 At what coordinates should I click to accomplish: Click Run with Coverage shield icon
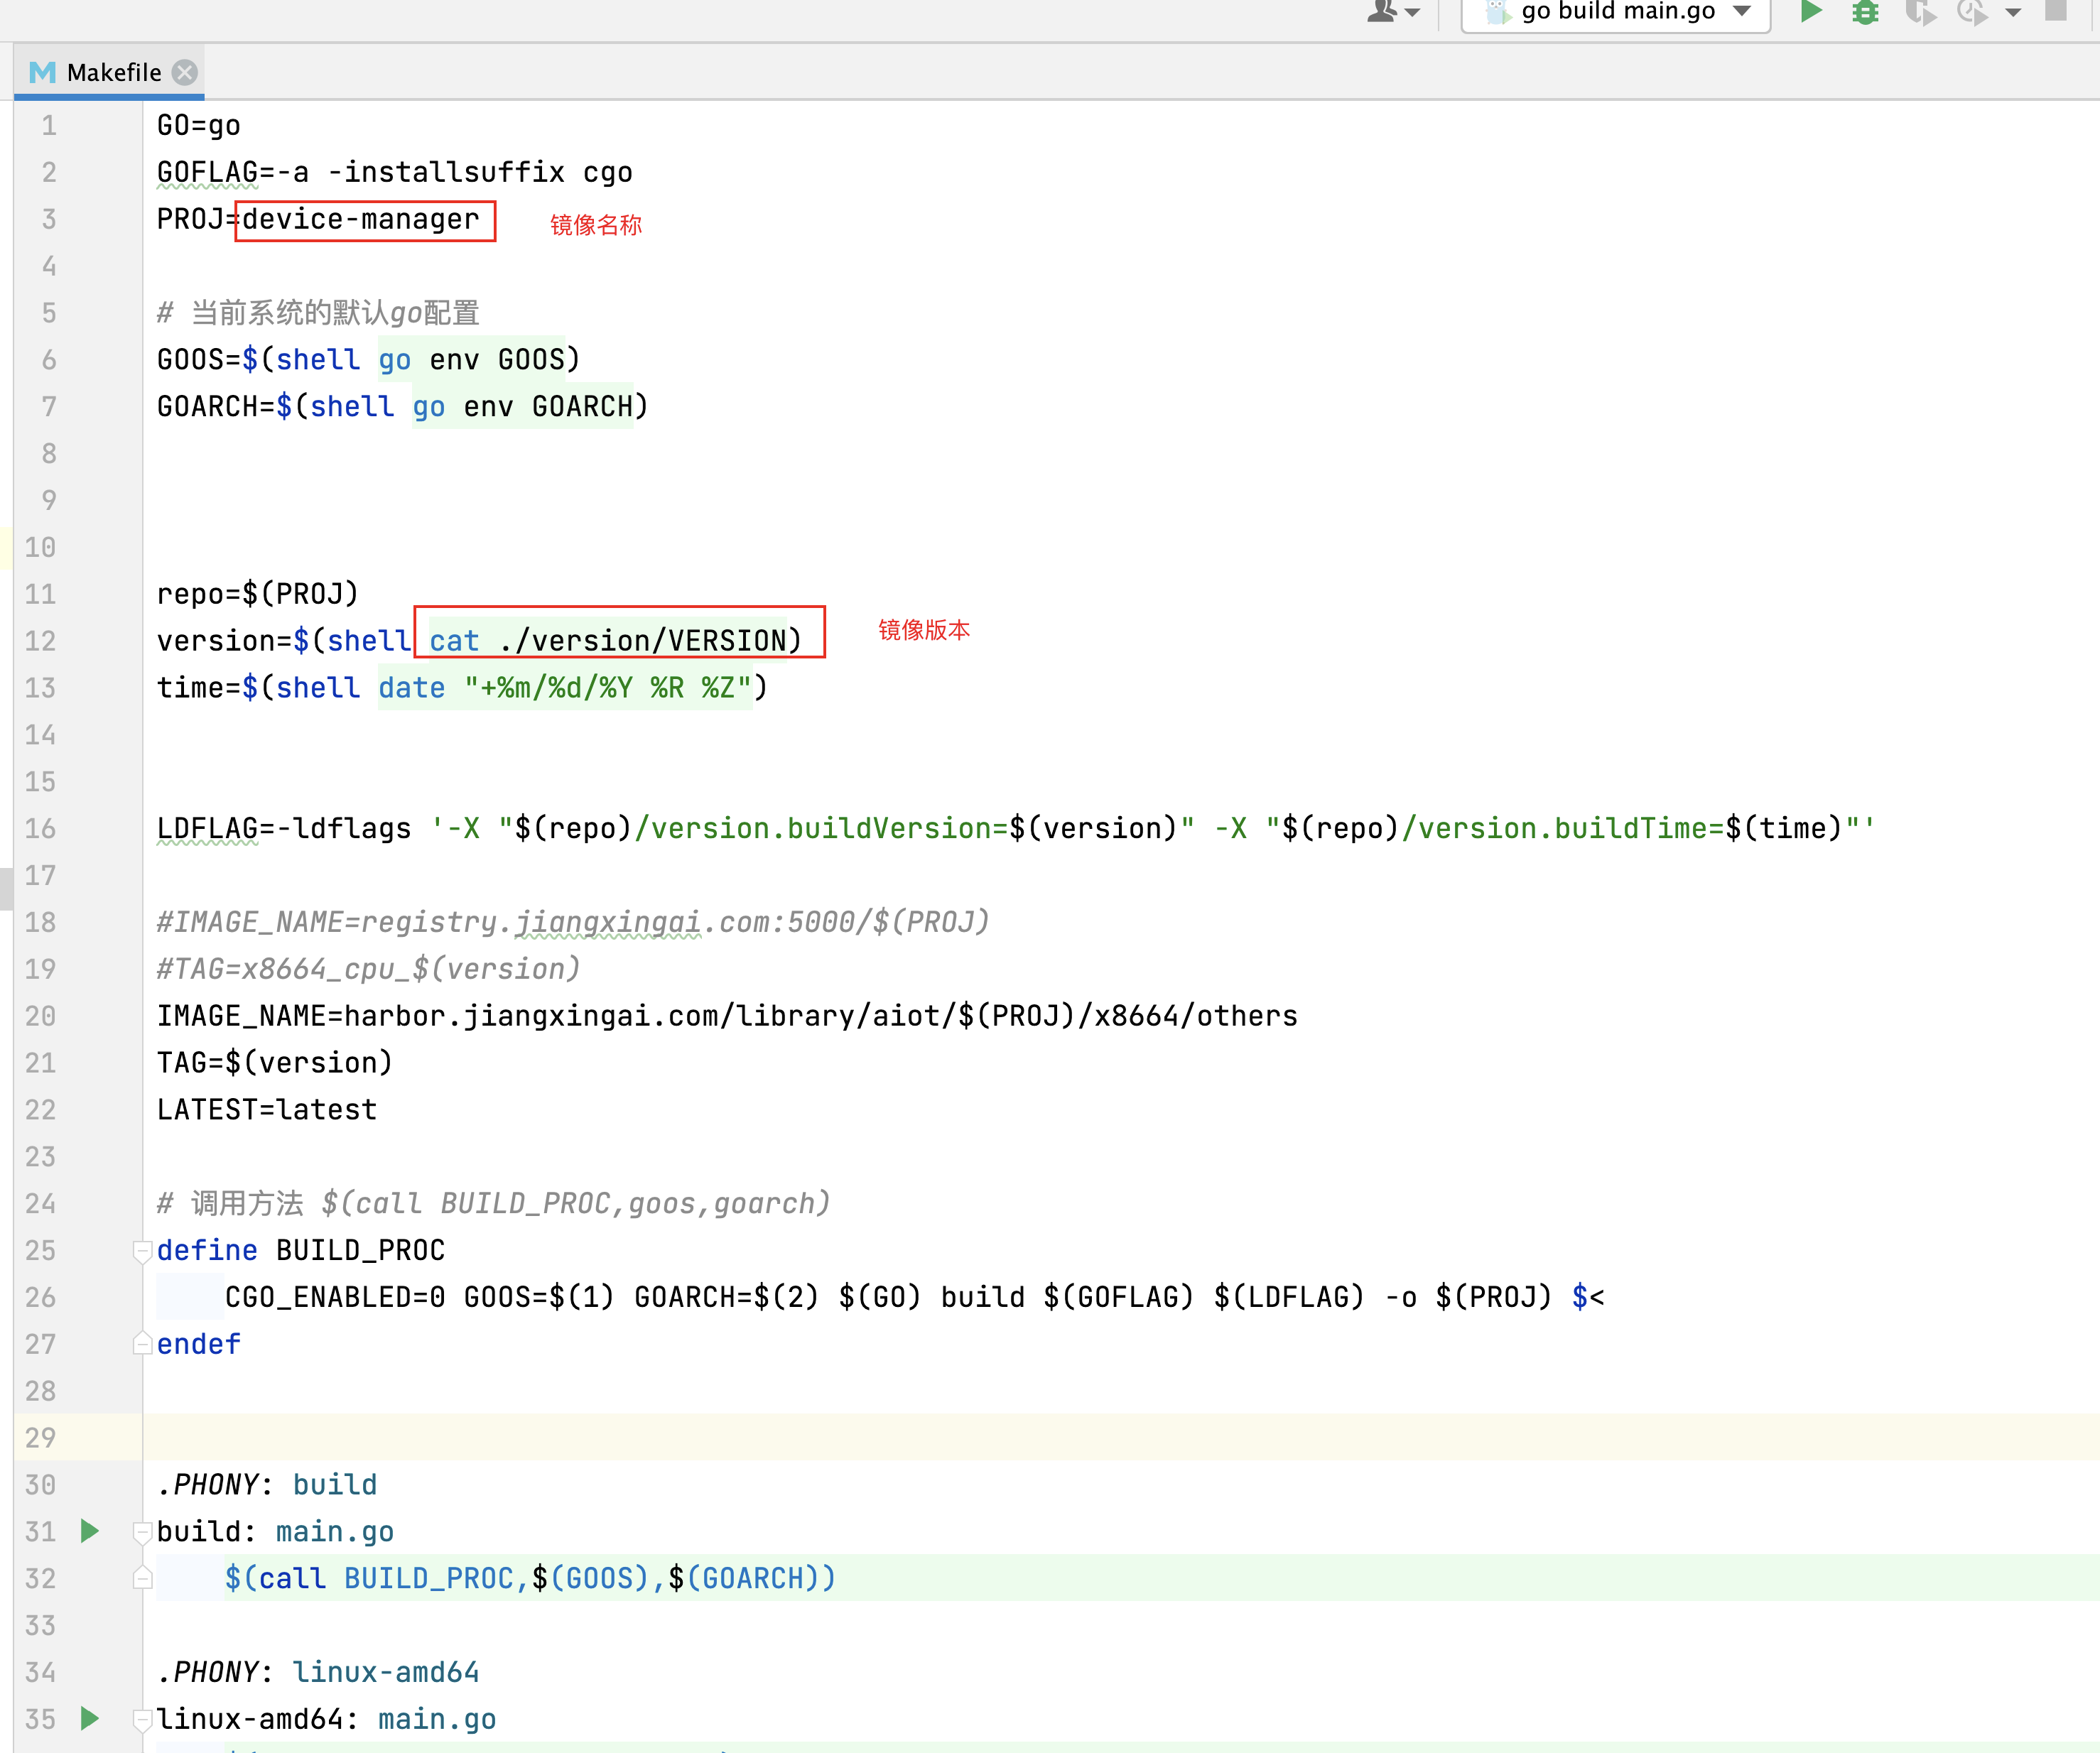click(1920, 12)
